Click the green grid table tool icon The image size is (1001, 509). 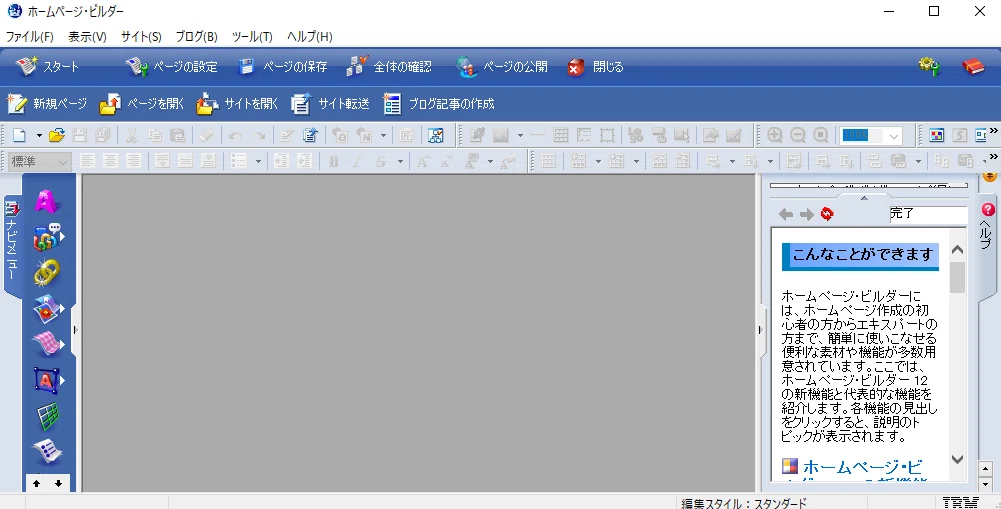[x=47, y=416]
